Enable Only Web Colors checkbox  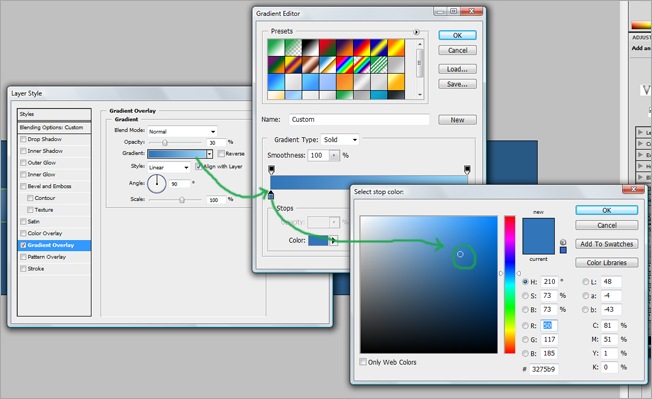(363, 362)
